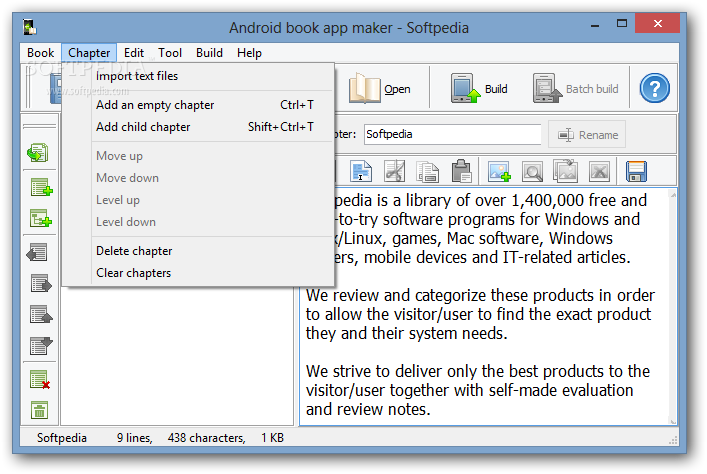The image size is (707, 474).
Task: Click the clear chapters trash icon
Action: pyautogui.click(x=40, y=410)
